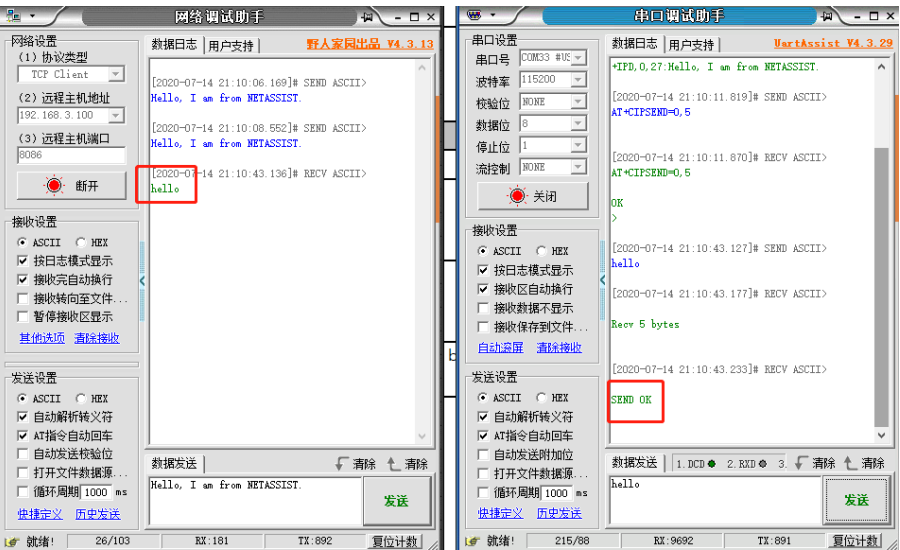This screenshot has width=900, height=550.
Task: Open the 校验位 NONE dropdown
Action: (x=578, y=102)
